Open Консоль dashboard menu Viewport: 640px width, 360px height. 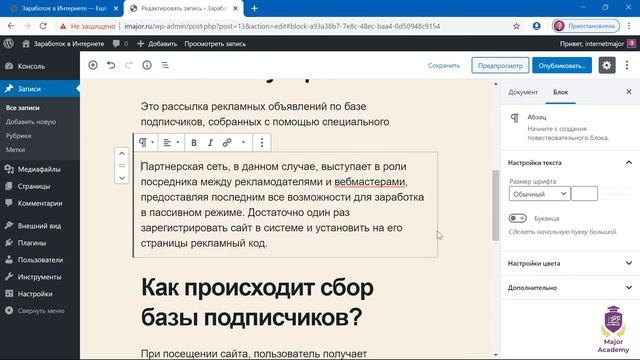tap(40, 66)
